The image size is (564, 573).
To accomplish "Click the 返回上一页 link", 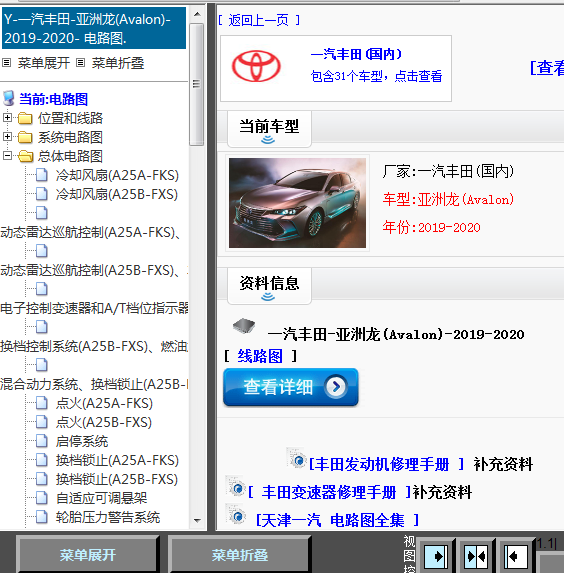I will coord(259,20).
